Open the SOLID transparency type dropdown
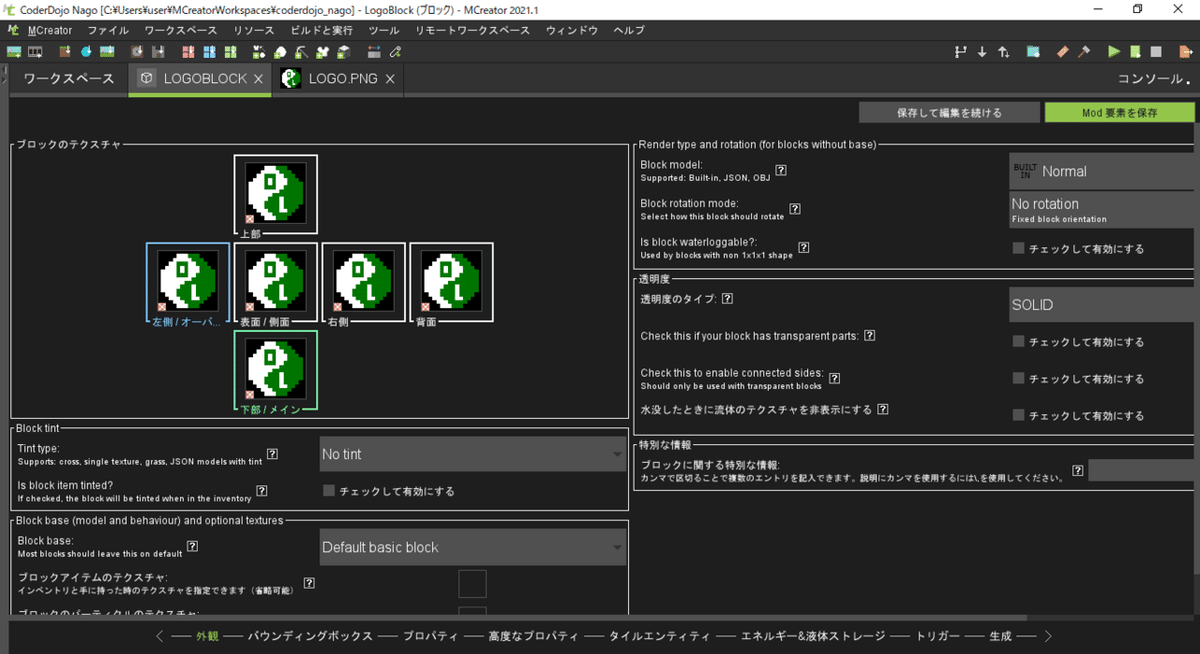This screenshot has width=1200, height=654. click(1100, 304)
